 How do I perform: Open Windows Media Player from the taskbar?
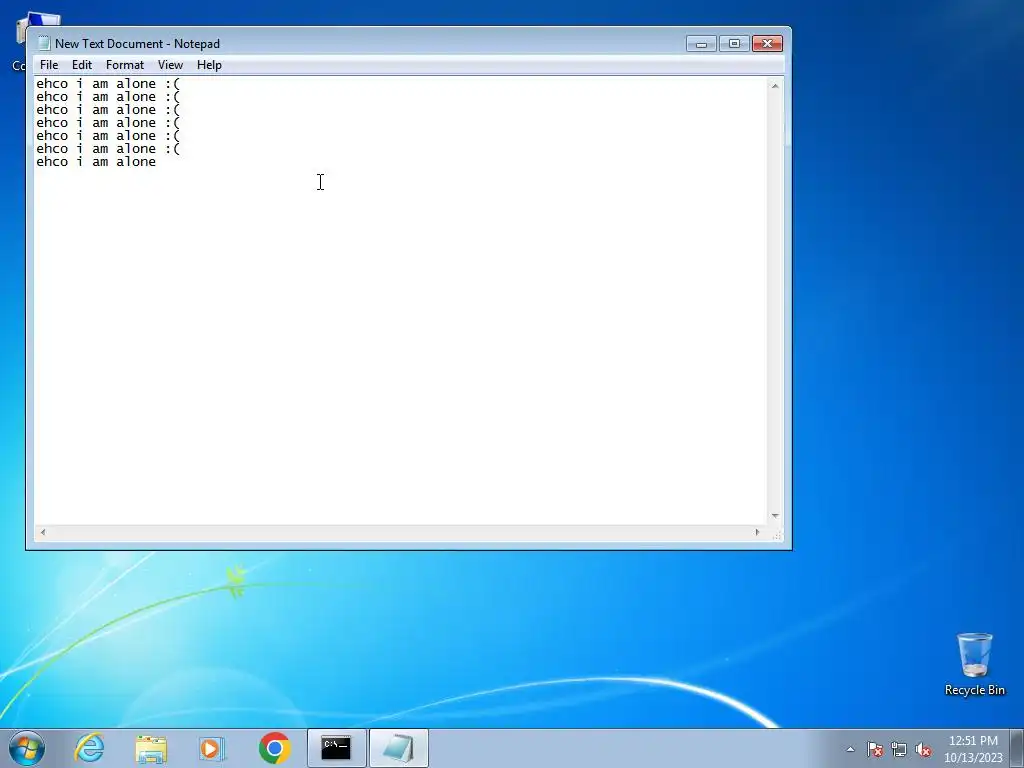pyautogui.click(x=212, y=748)
